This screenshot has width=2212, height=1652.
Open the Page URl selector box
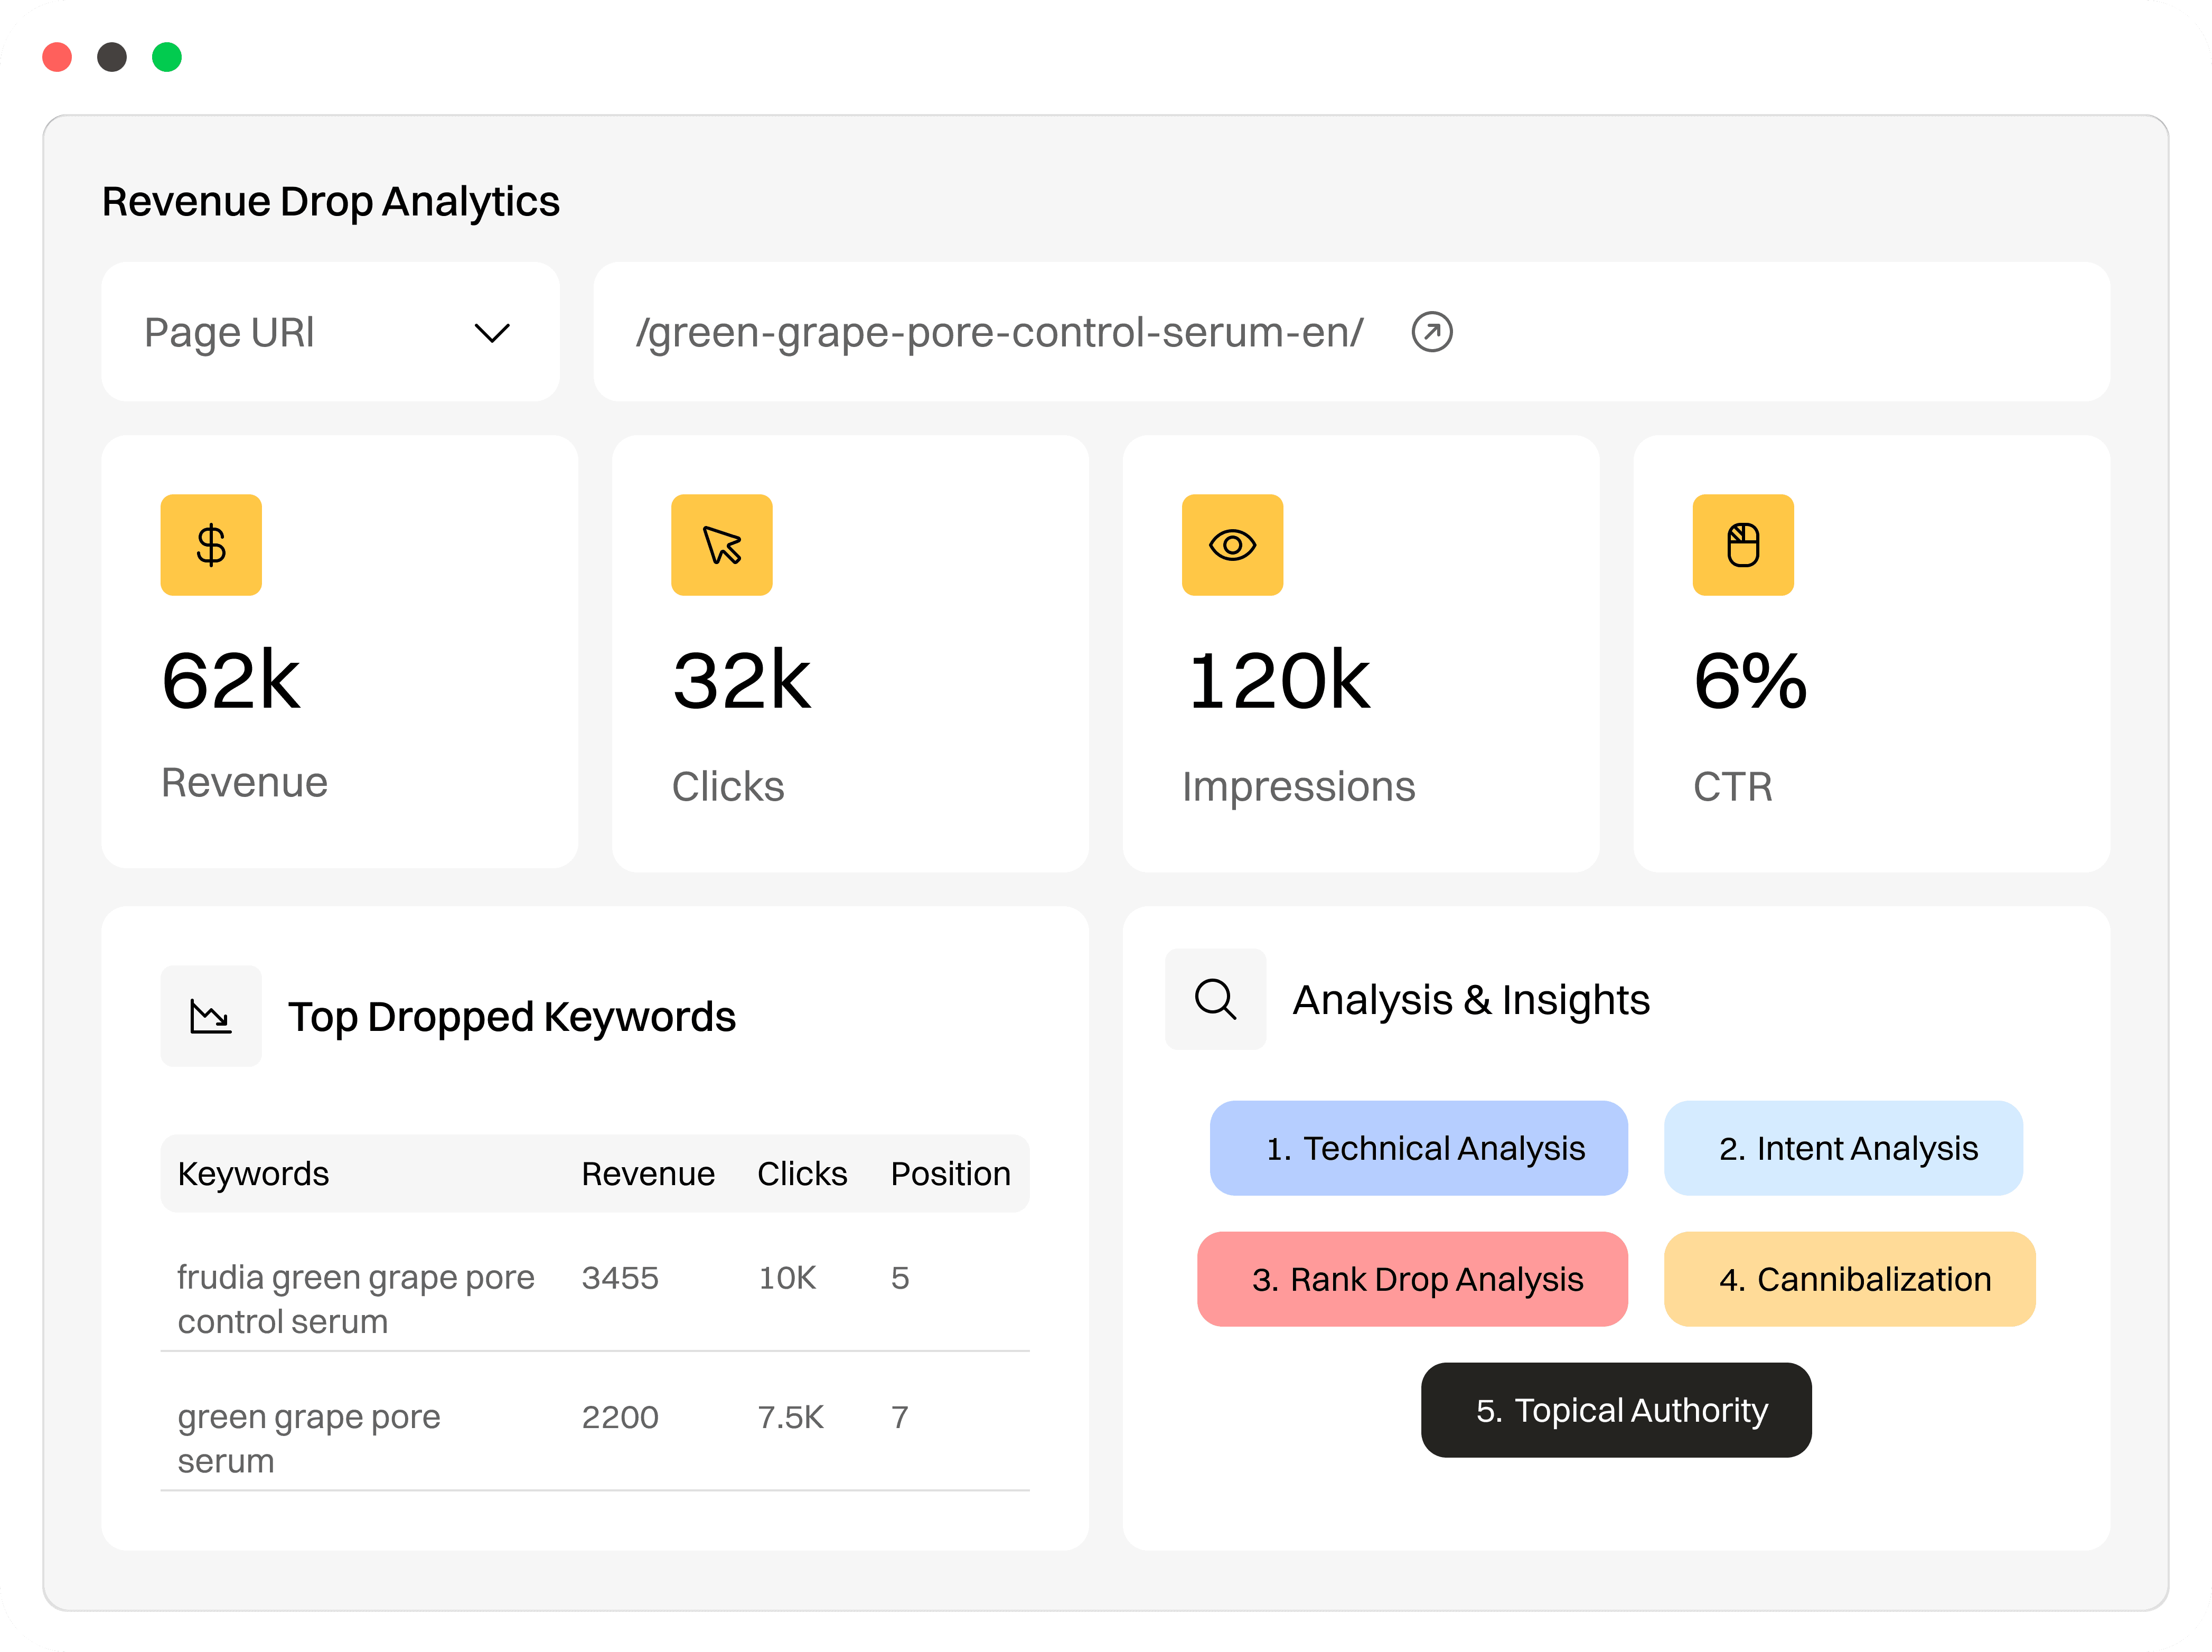click(330, 332)
